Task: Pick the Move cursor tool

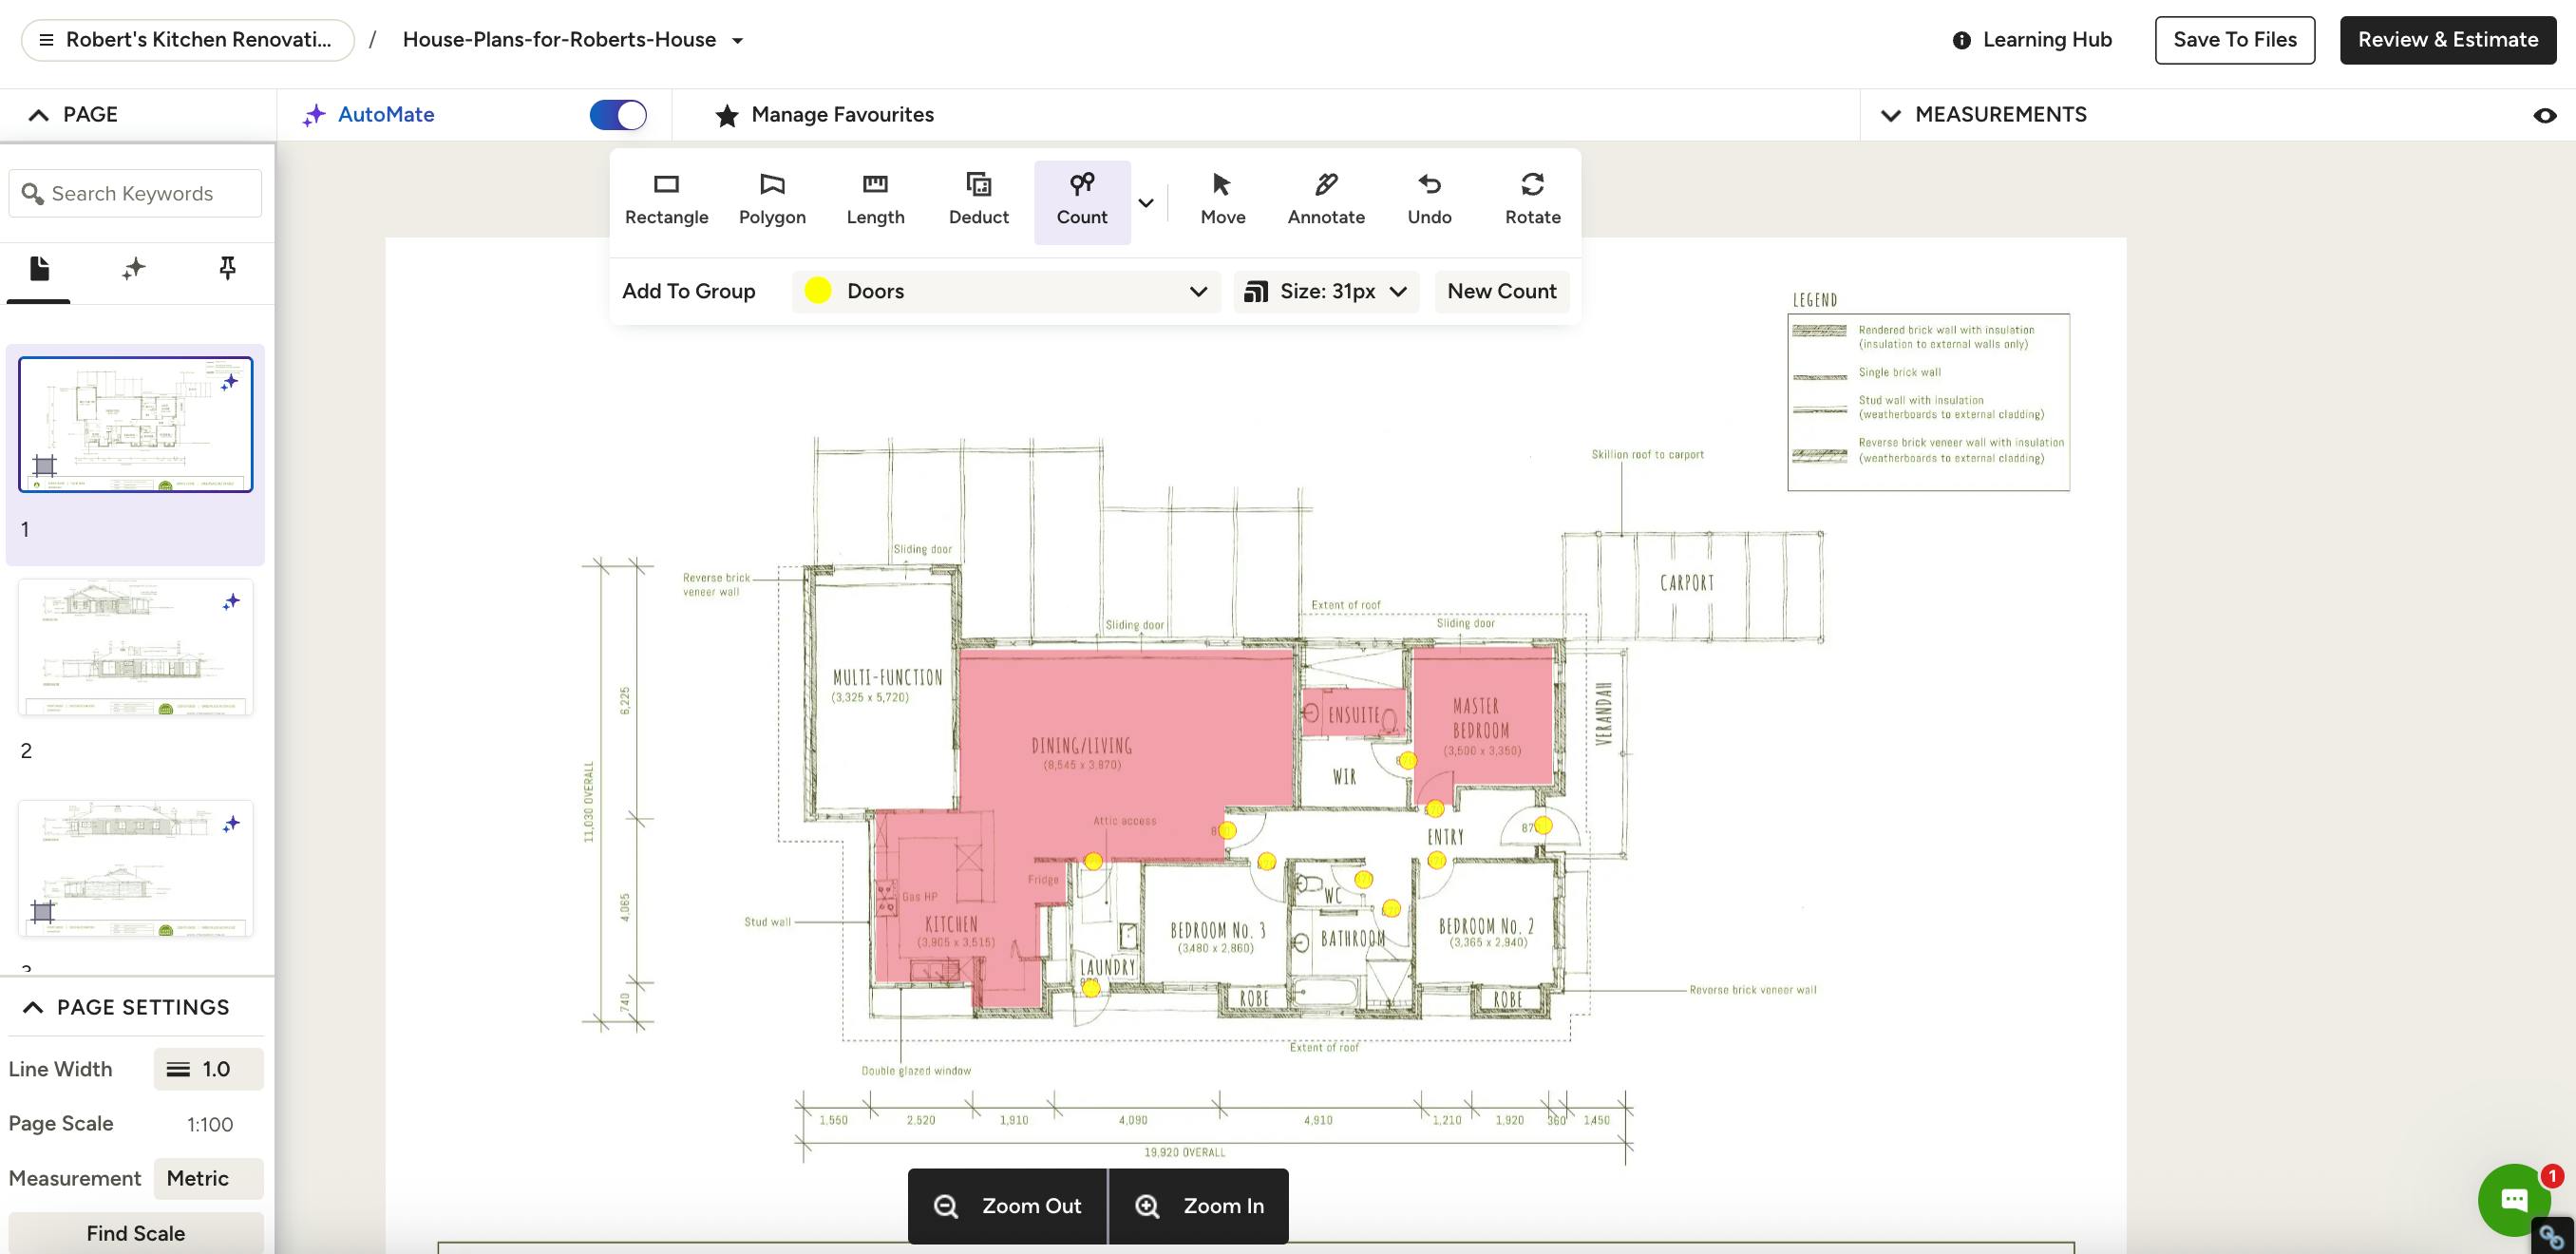Action: [x=1222, y=200]
